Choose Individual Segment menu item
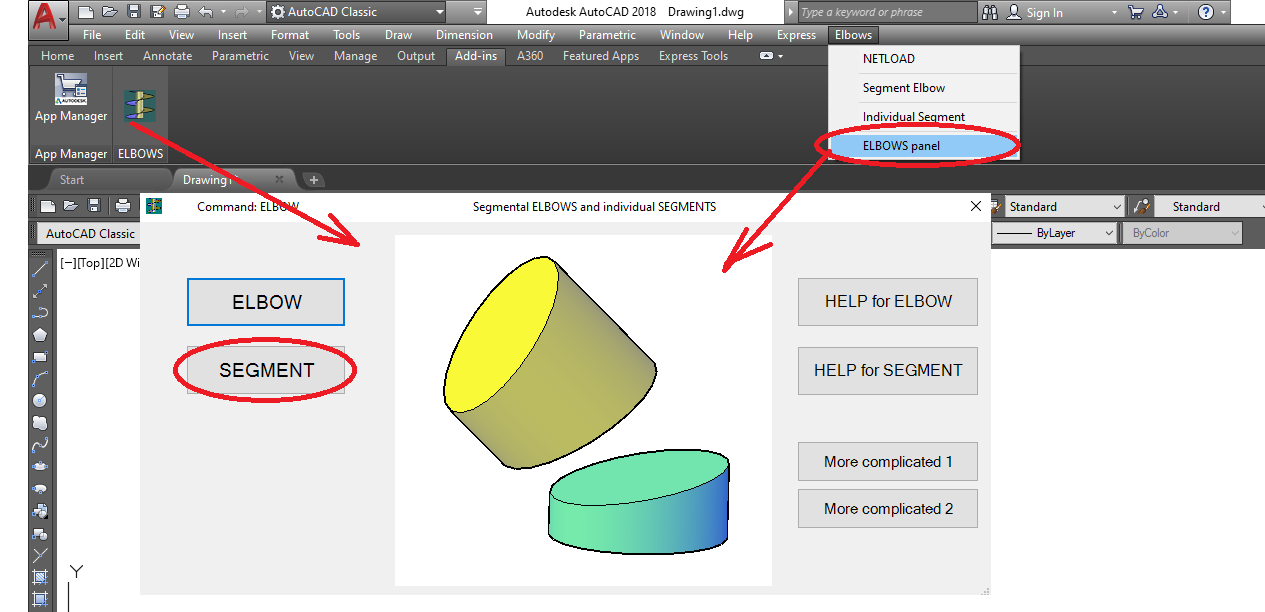The height and width of the screenshot is (612, 1265). click(924, 117)
